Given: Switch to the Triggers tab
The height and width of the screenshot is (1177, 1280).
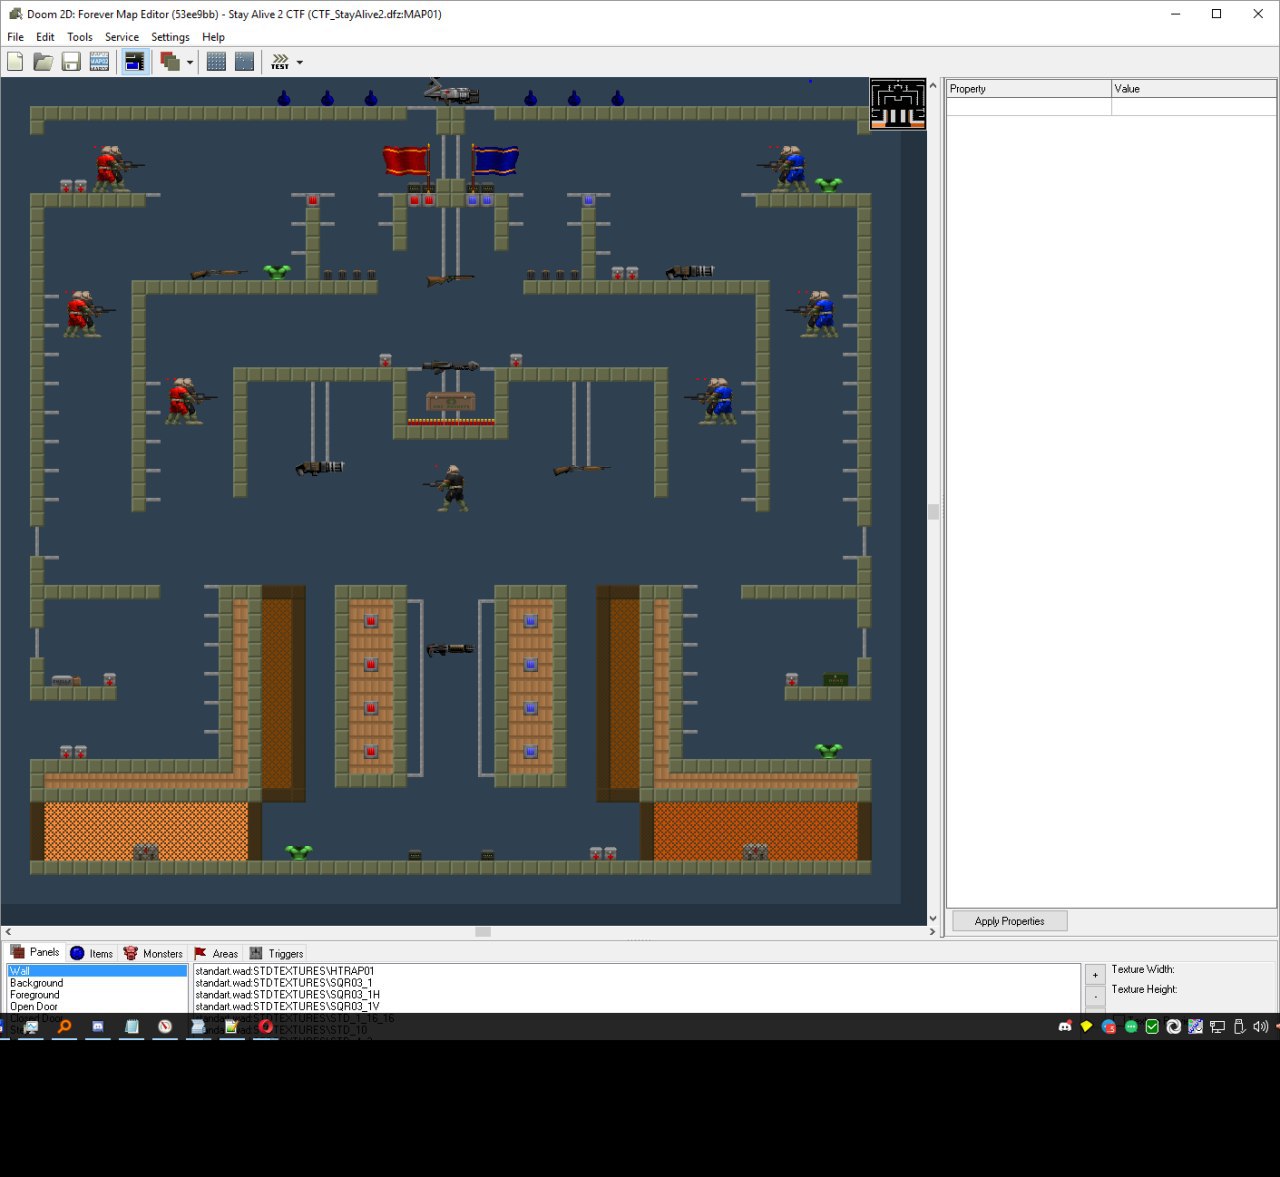Looking at the screenshot, I should tap(276, 953).
